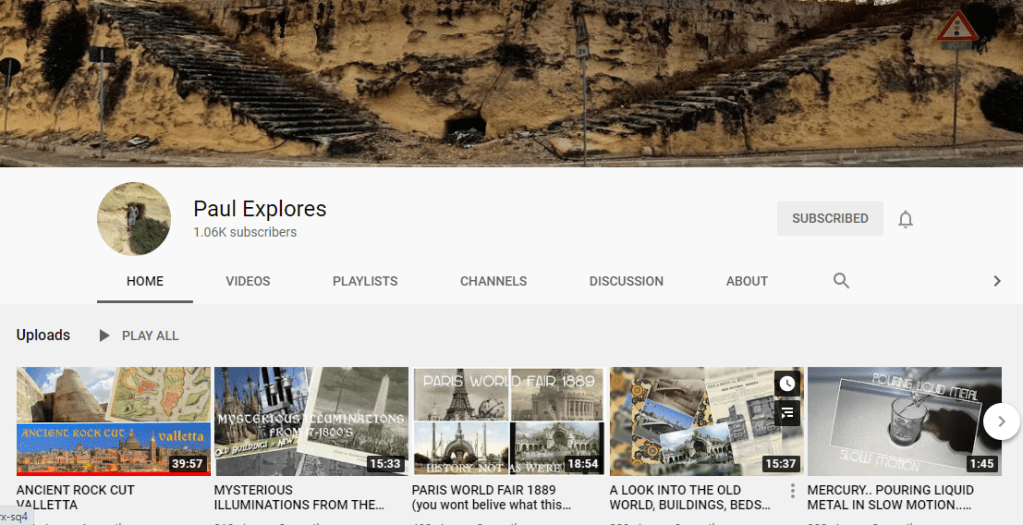This screenshot has height=525, width=1023.
Task: Toggle the SUBSCRIBED button
Action: point(829,219)
